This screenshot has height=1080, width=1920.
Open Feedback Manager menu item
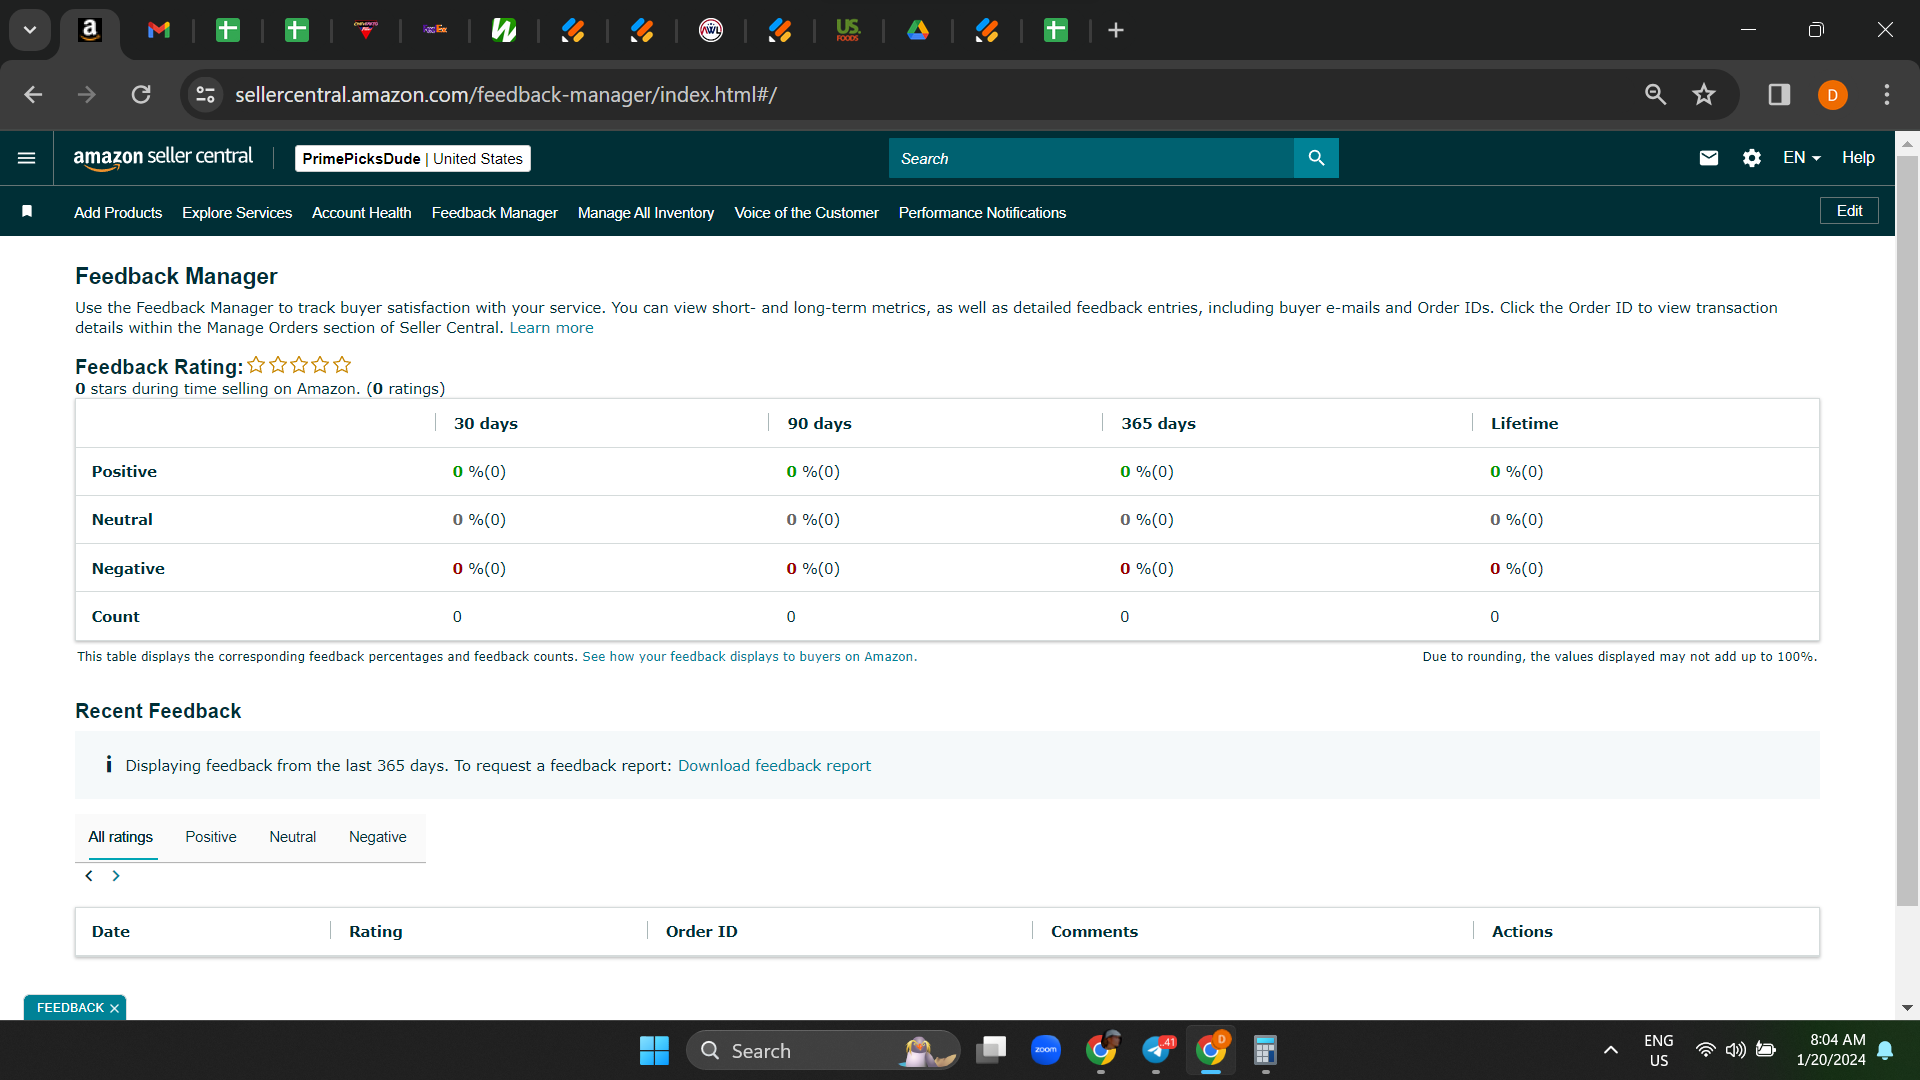click(x=495, y=213)
